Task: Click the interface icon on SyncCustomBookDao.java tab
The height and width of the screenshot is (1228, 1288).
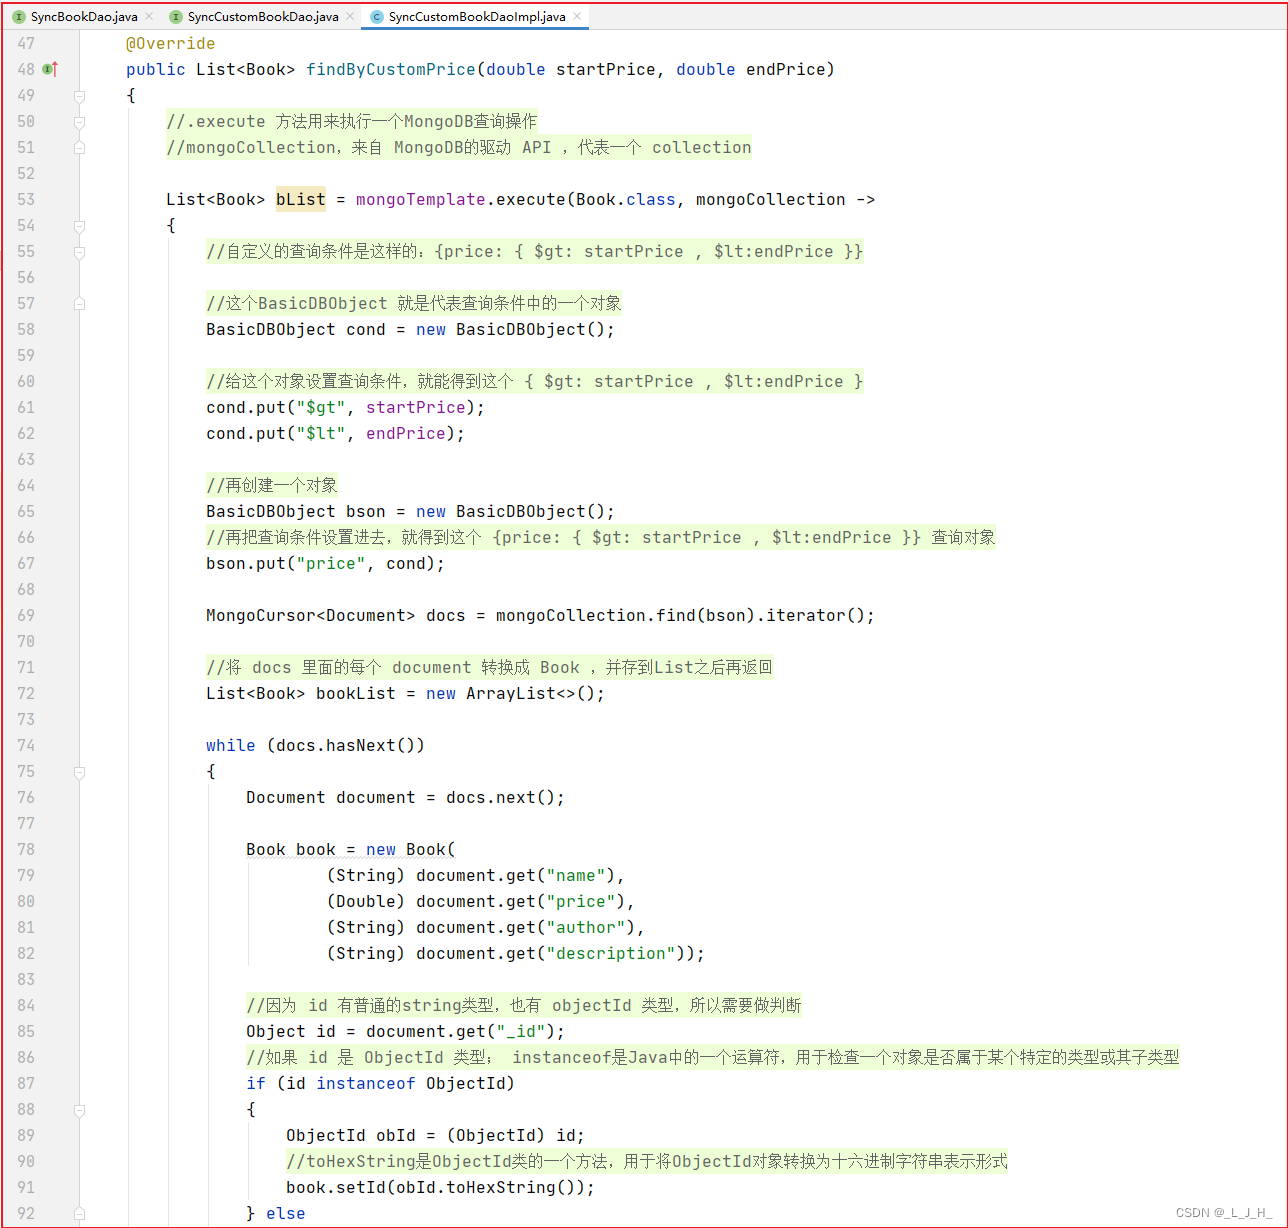Action: click(176, 17)
